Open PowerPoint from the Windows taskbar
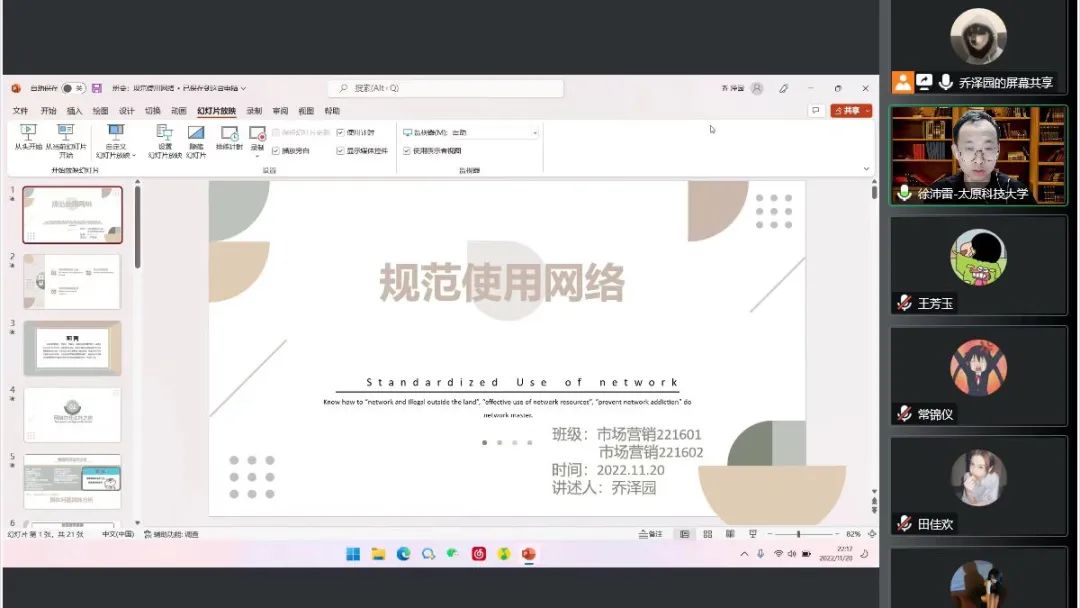The image size is (1080, 608). tap(528, 554)
